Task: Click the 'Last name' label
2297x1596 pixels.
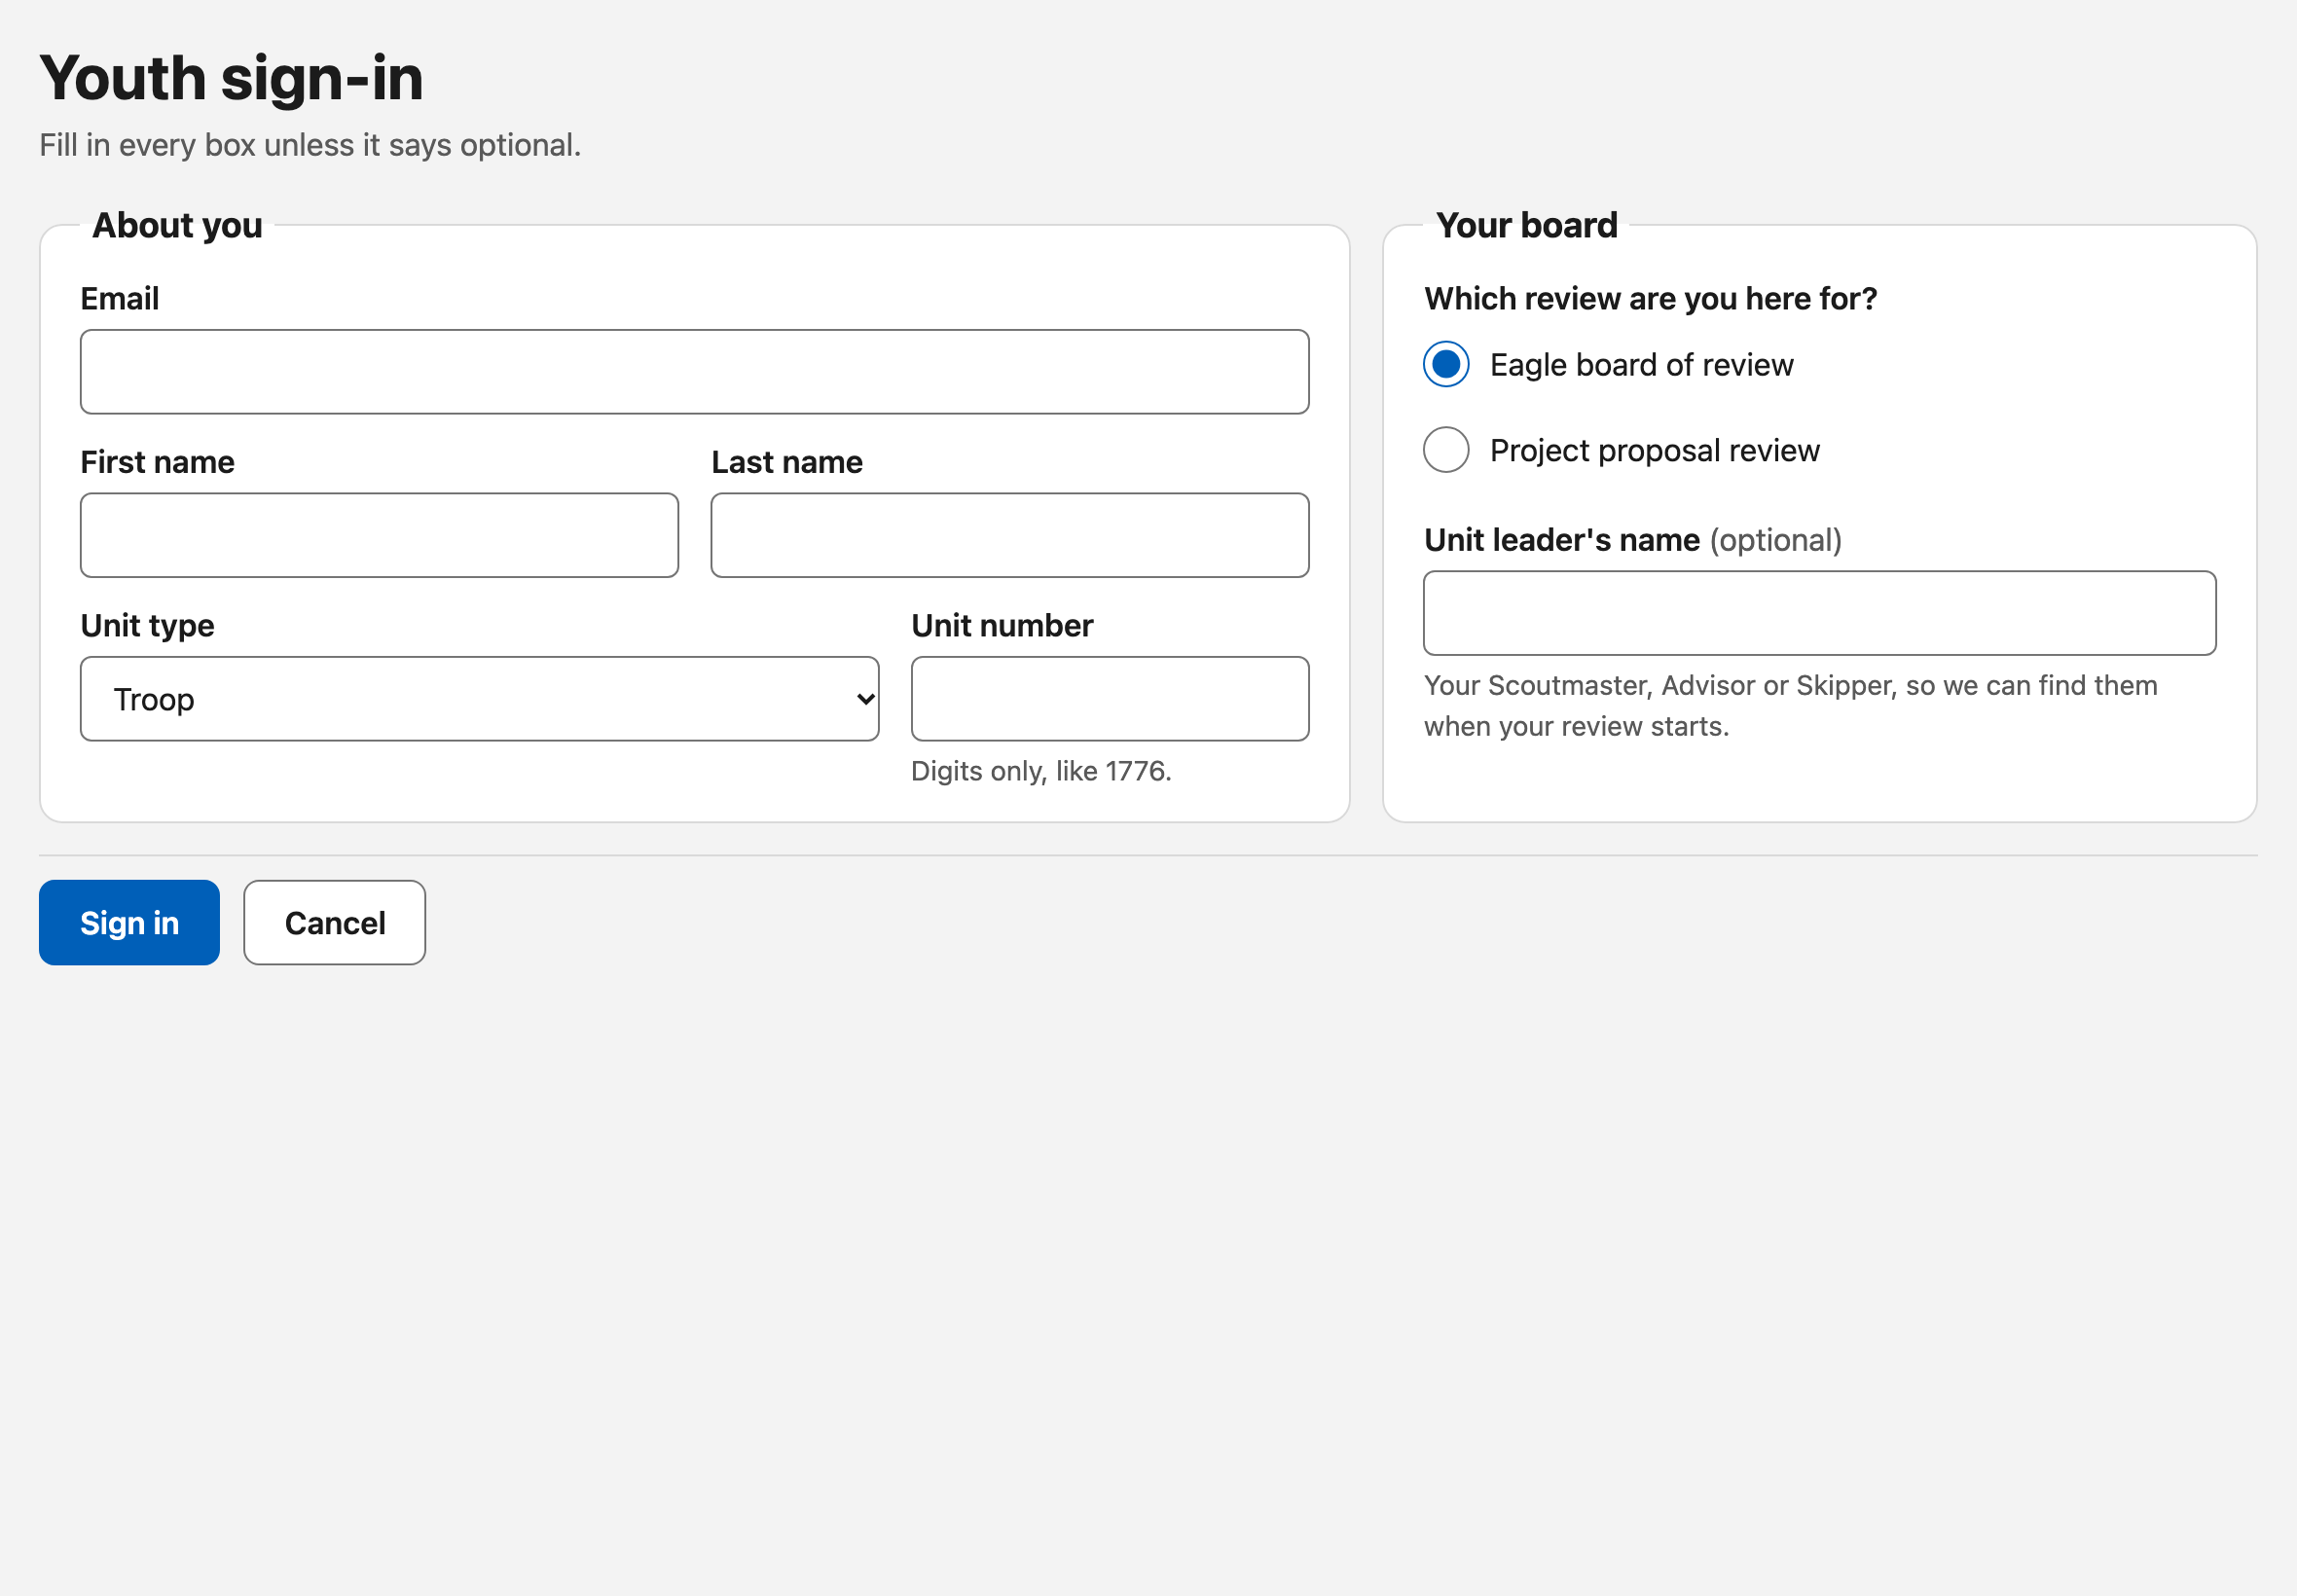Action: 786,462
